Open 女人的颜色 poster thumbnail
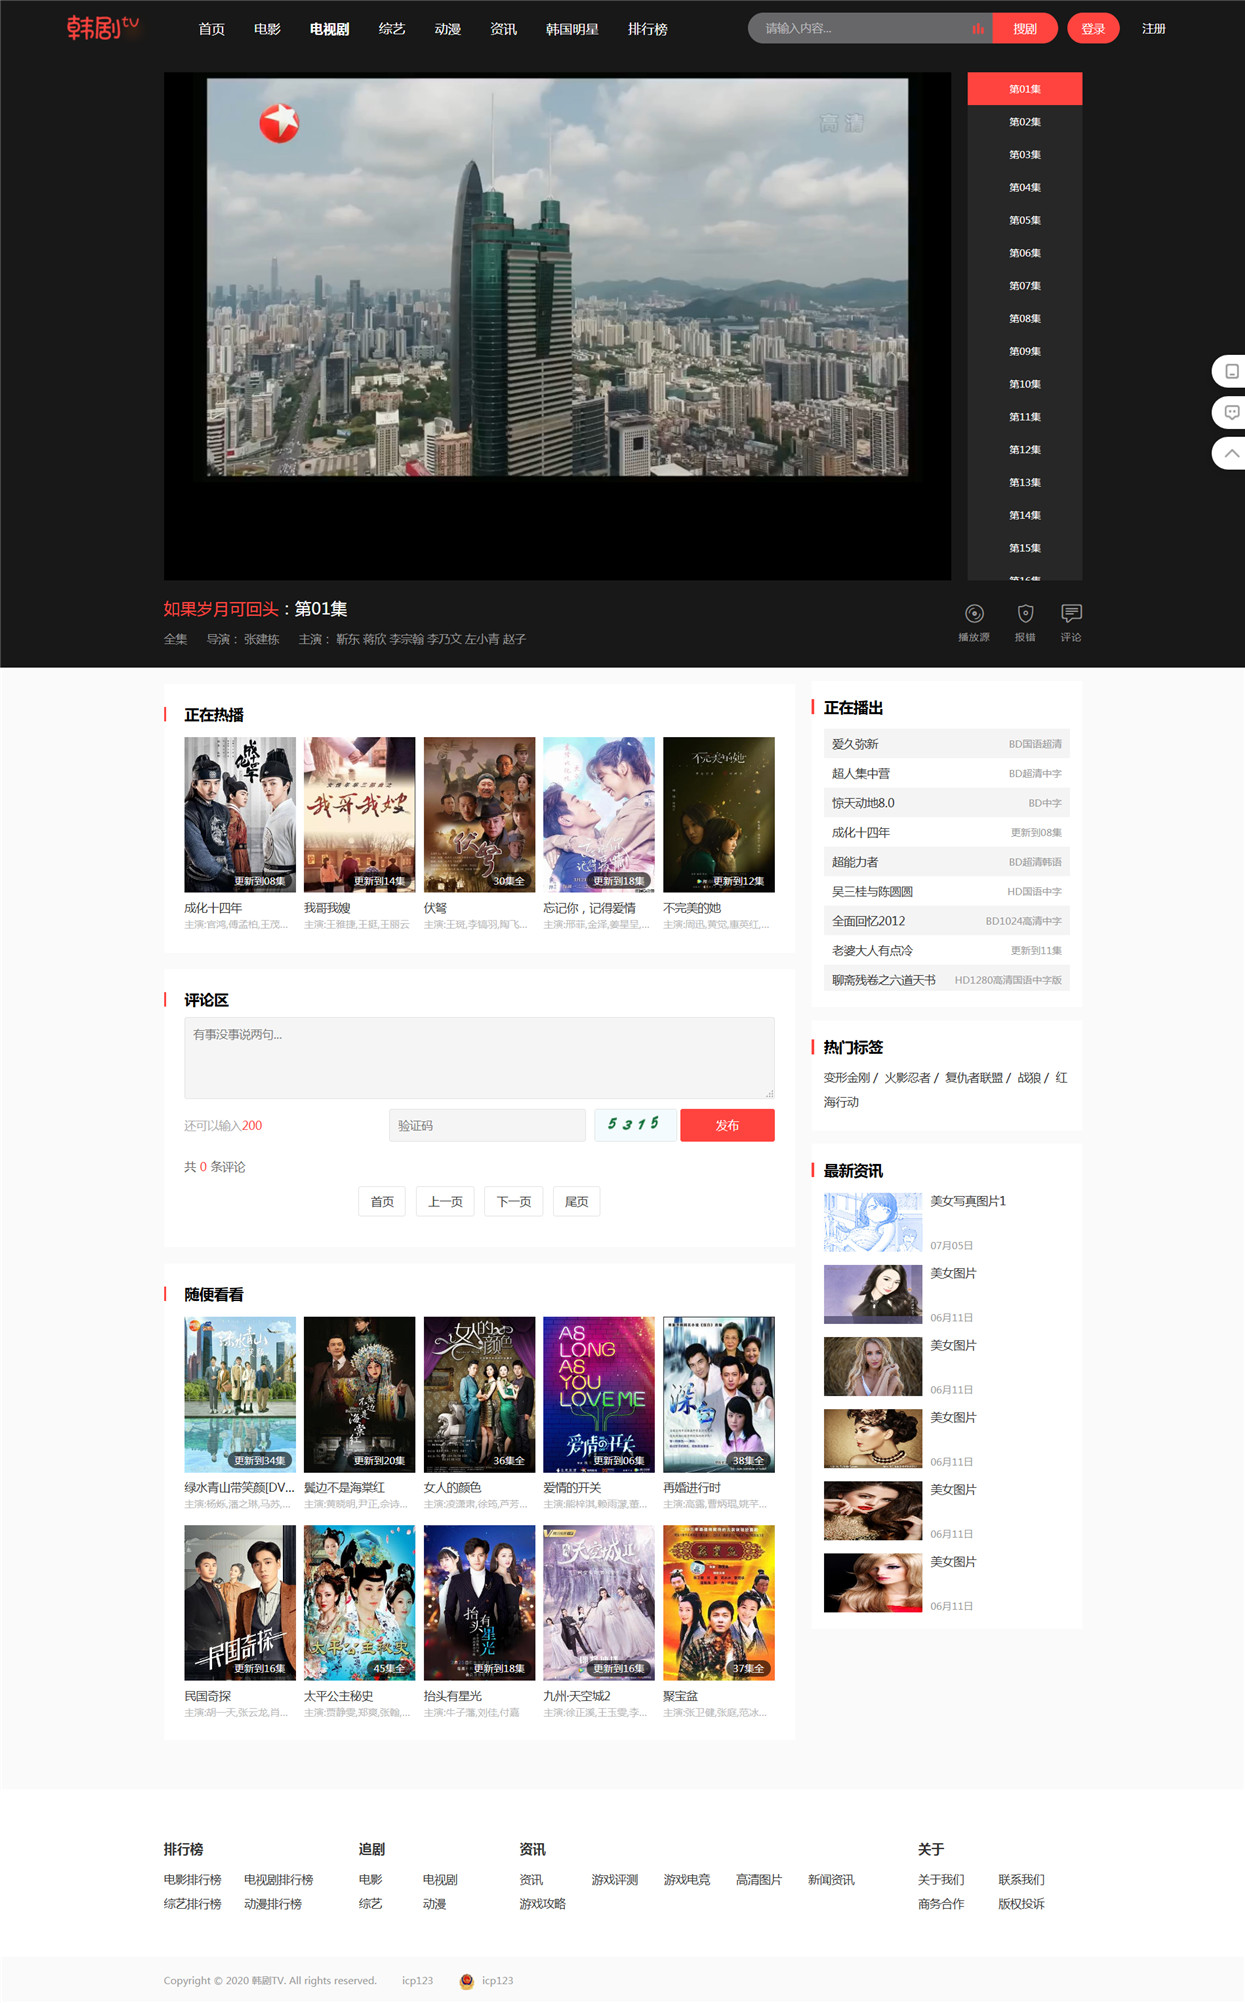The width and height of the screenshot is (1245, 2003). coord(479,1394)
